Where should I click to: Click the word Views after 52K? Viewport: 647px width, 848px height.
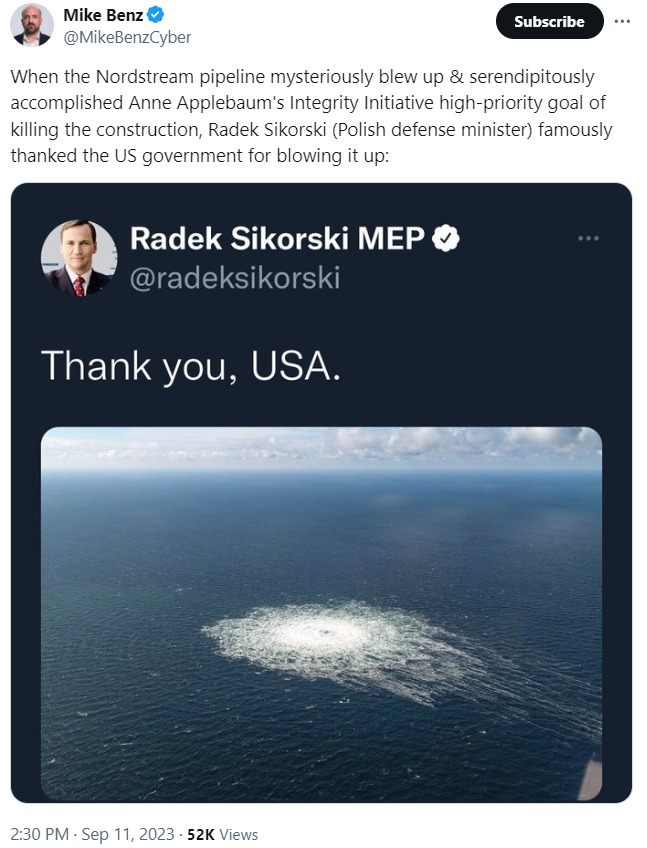click(238, 834)
